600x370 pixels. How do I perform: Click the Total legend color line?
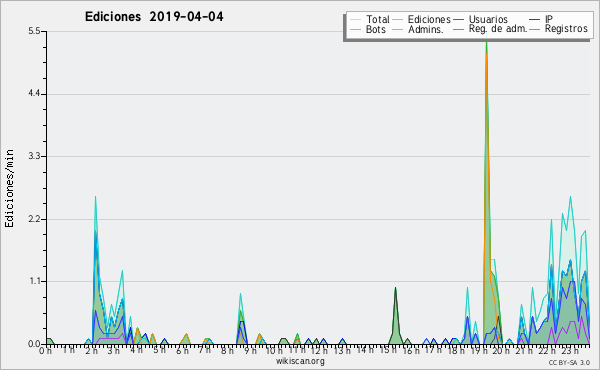(355, 20)
